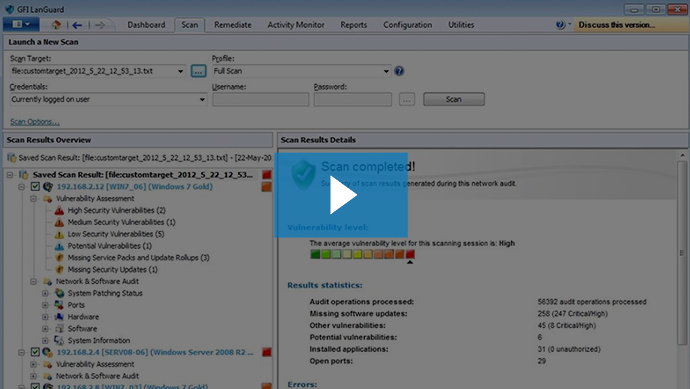Image resolution: width=690 pixels, height=389 pixels.
Task: Open the Configuration tab
Action: (407, 25)
